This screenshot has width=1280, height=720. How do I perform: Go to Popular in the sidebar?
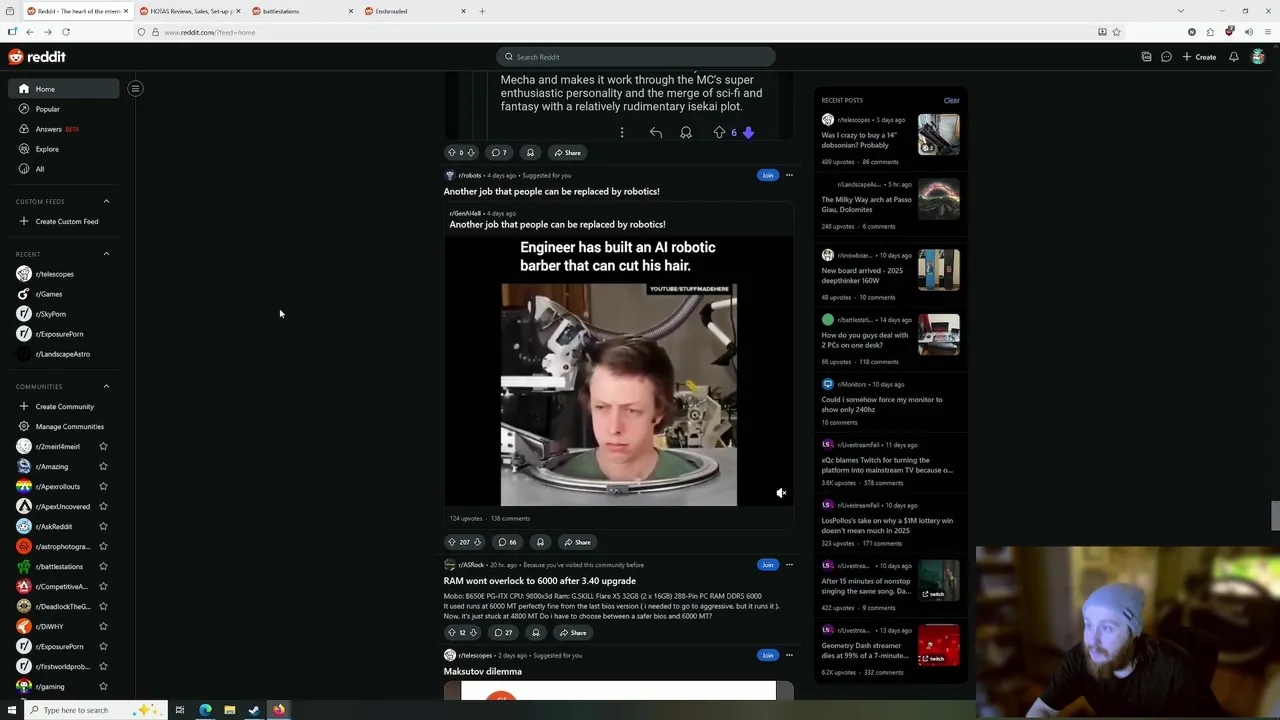point(64,109)
